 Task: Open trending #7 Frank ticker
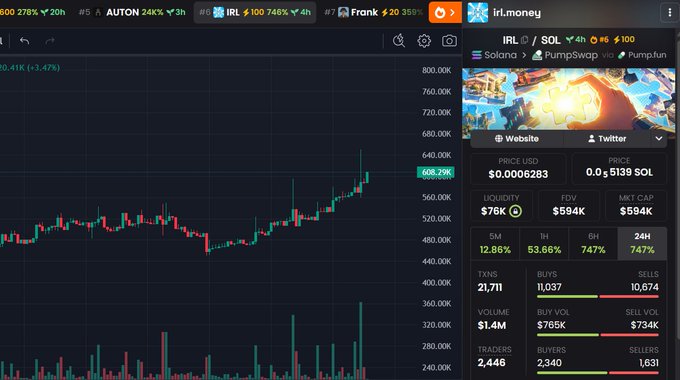(373, 12)
